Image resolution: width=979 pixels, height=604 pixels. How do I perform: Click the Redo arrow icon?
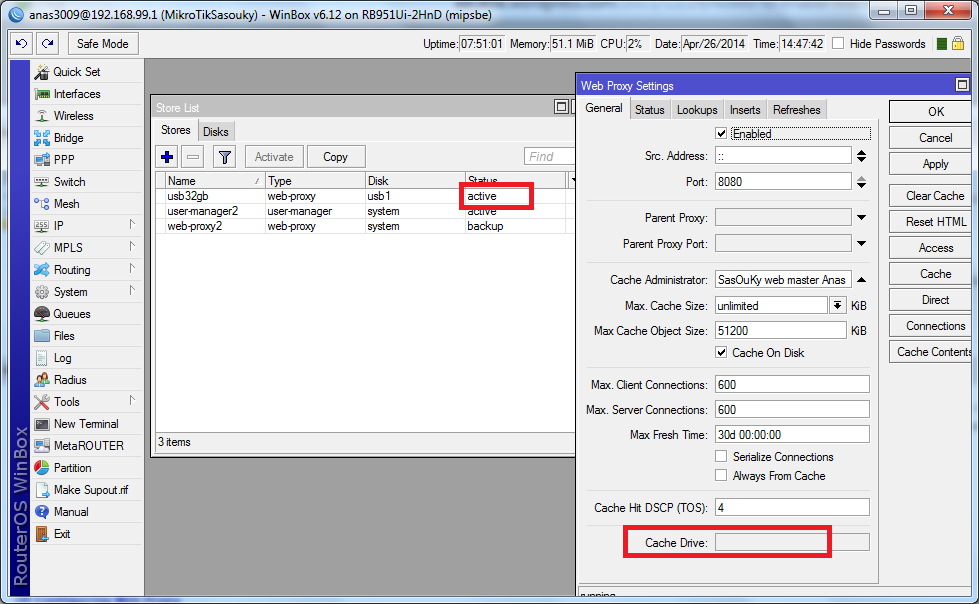coord(47,44)
